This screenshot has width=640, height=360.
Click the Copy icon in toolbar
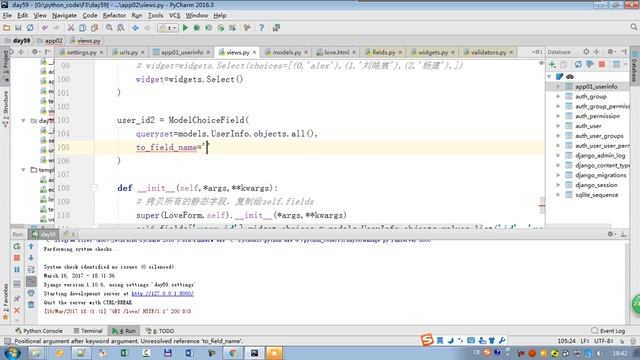coord(82,28)
